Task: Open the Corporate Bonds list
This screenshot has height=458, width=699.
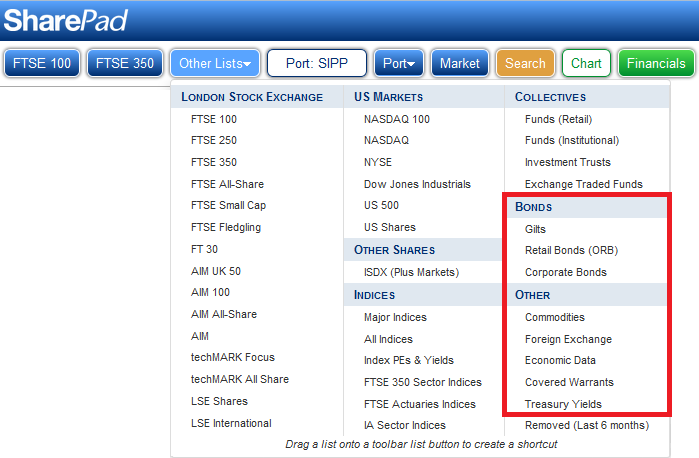Action: [x=566, y=272]
